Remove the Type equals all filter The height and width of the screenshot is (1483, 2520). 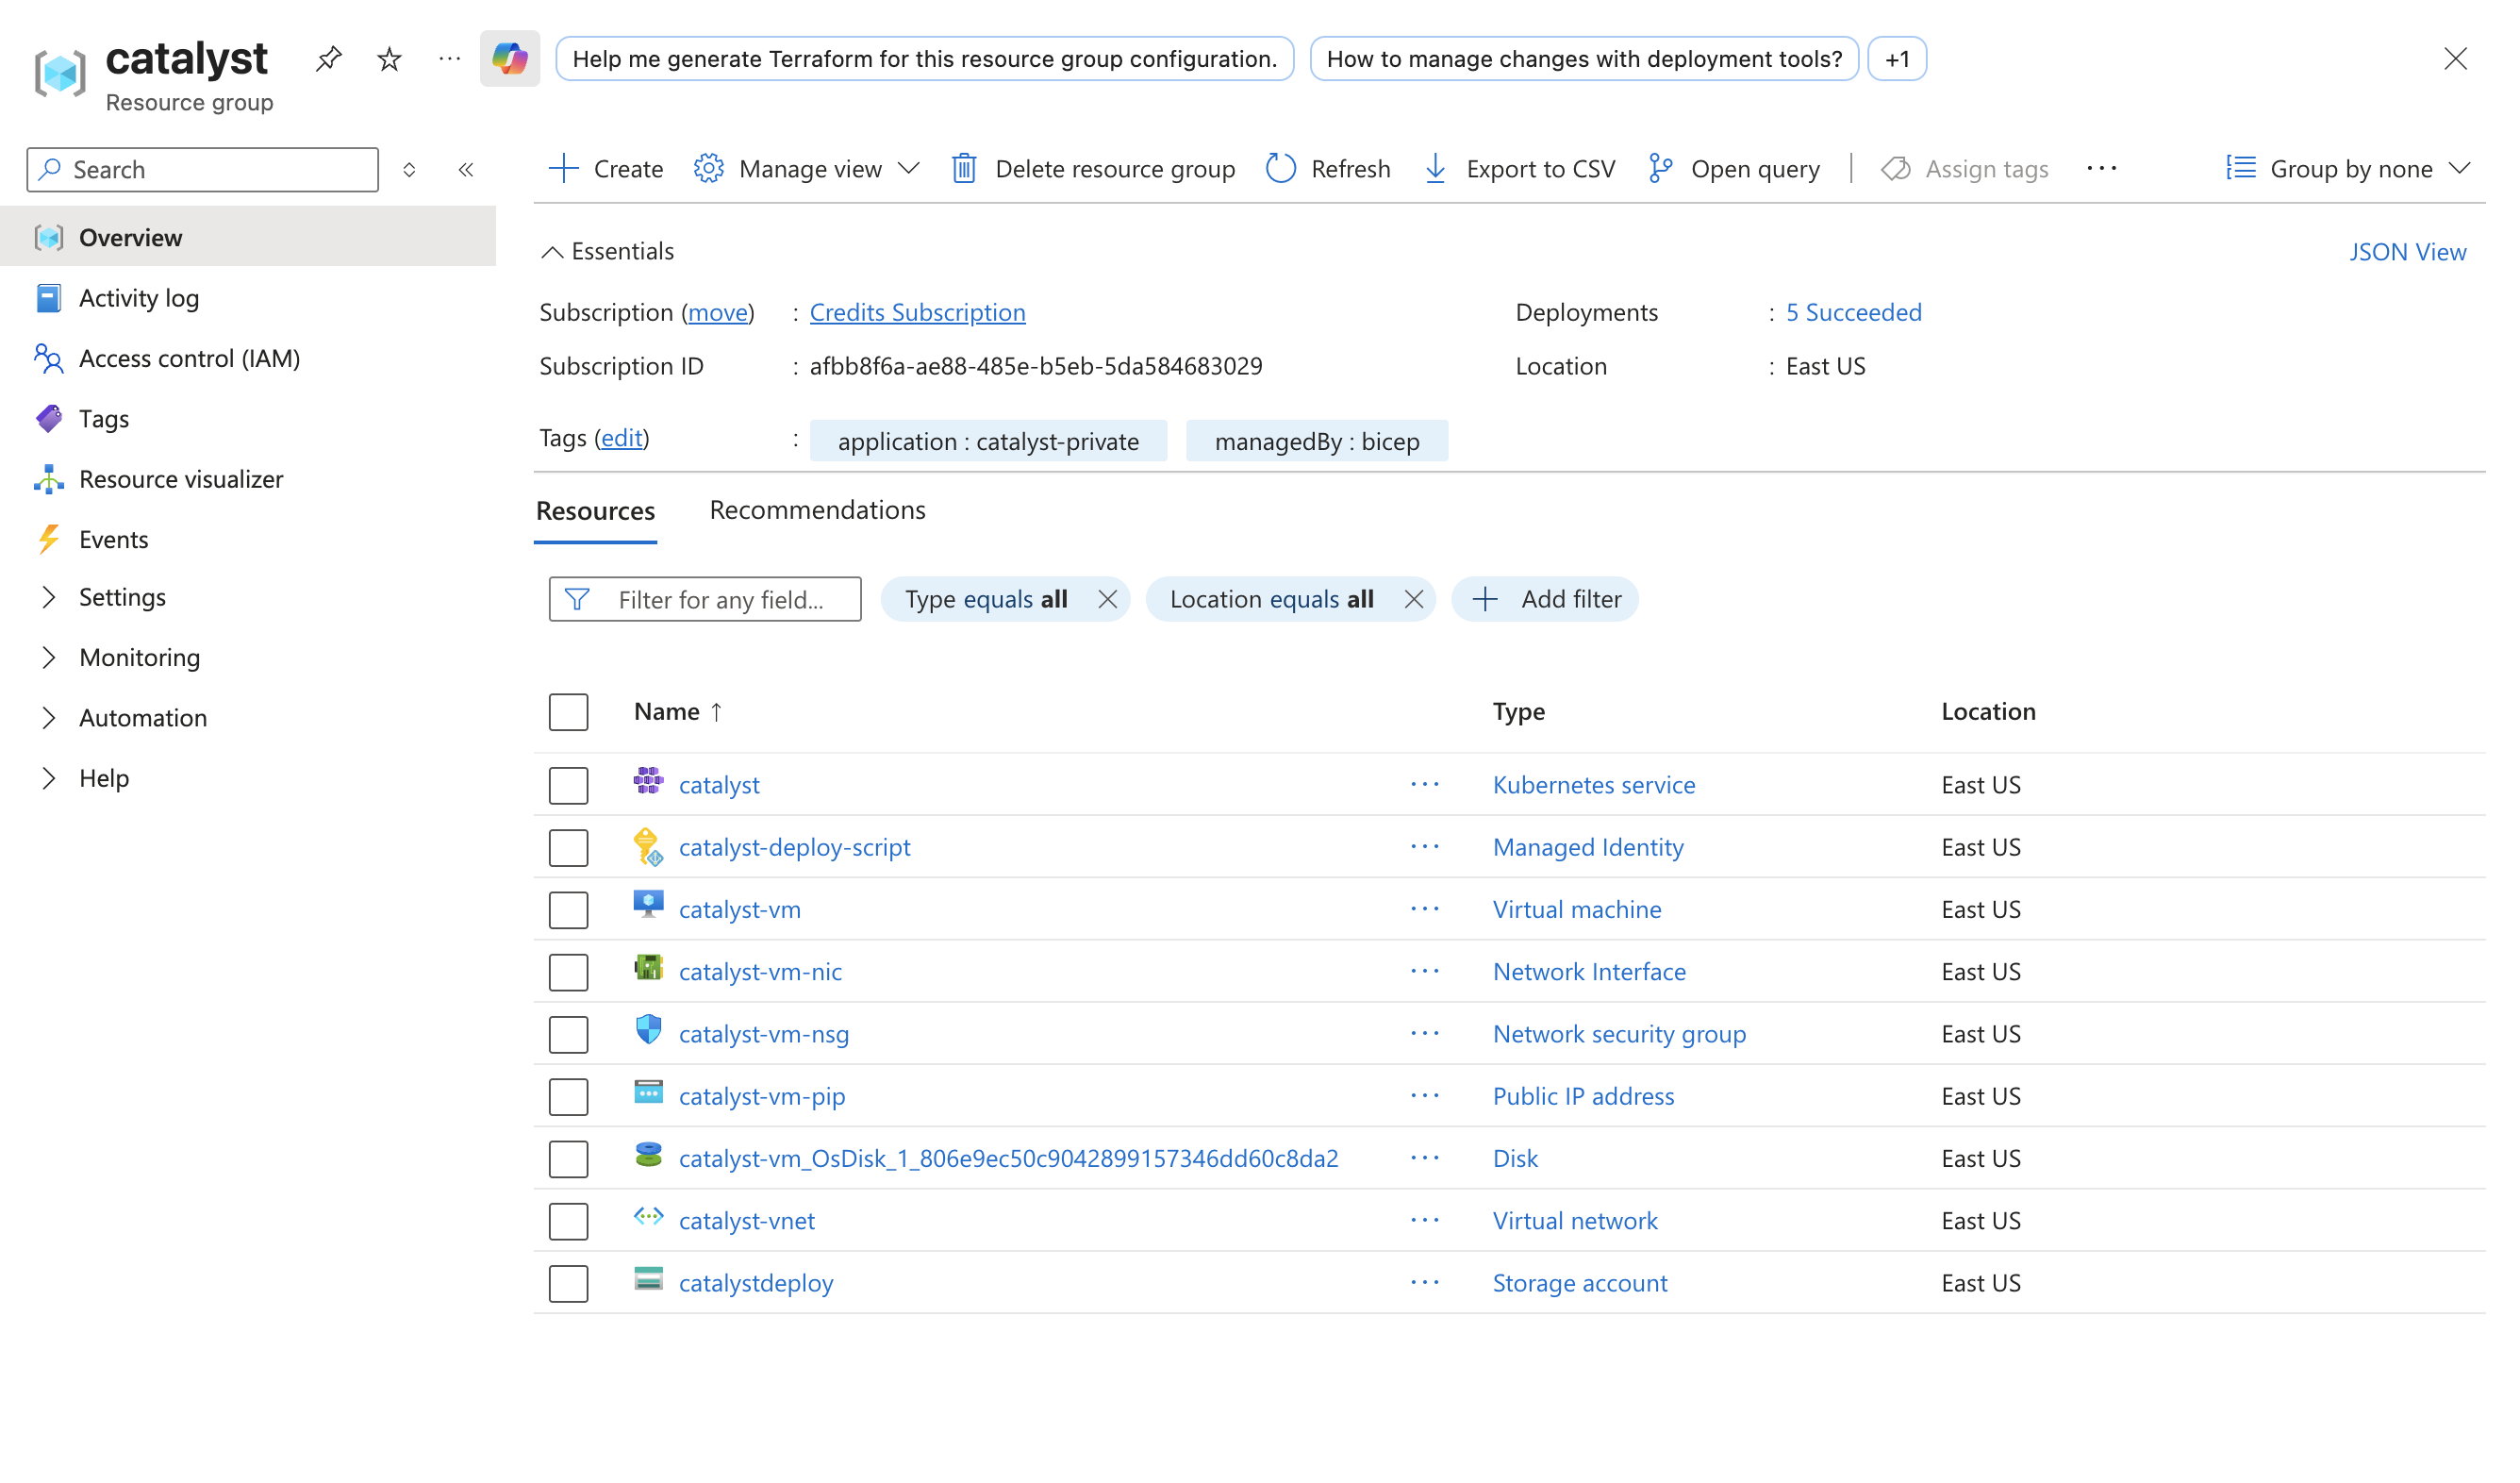click(1107, 599)
